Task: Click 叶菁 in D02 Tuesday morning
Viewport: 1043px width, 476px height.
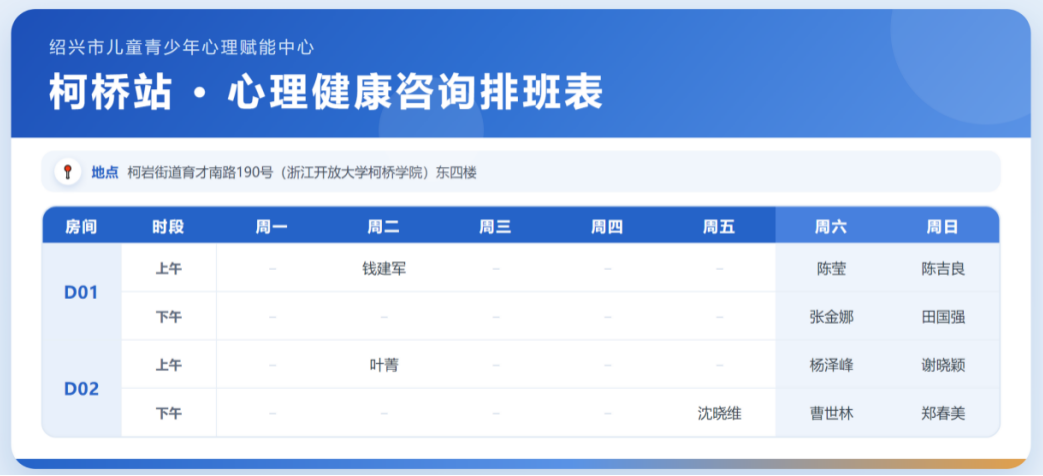Action: [384, 365]
